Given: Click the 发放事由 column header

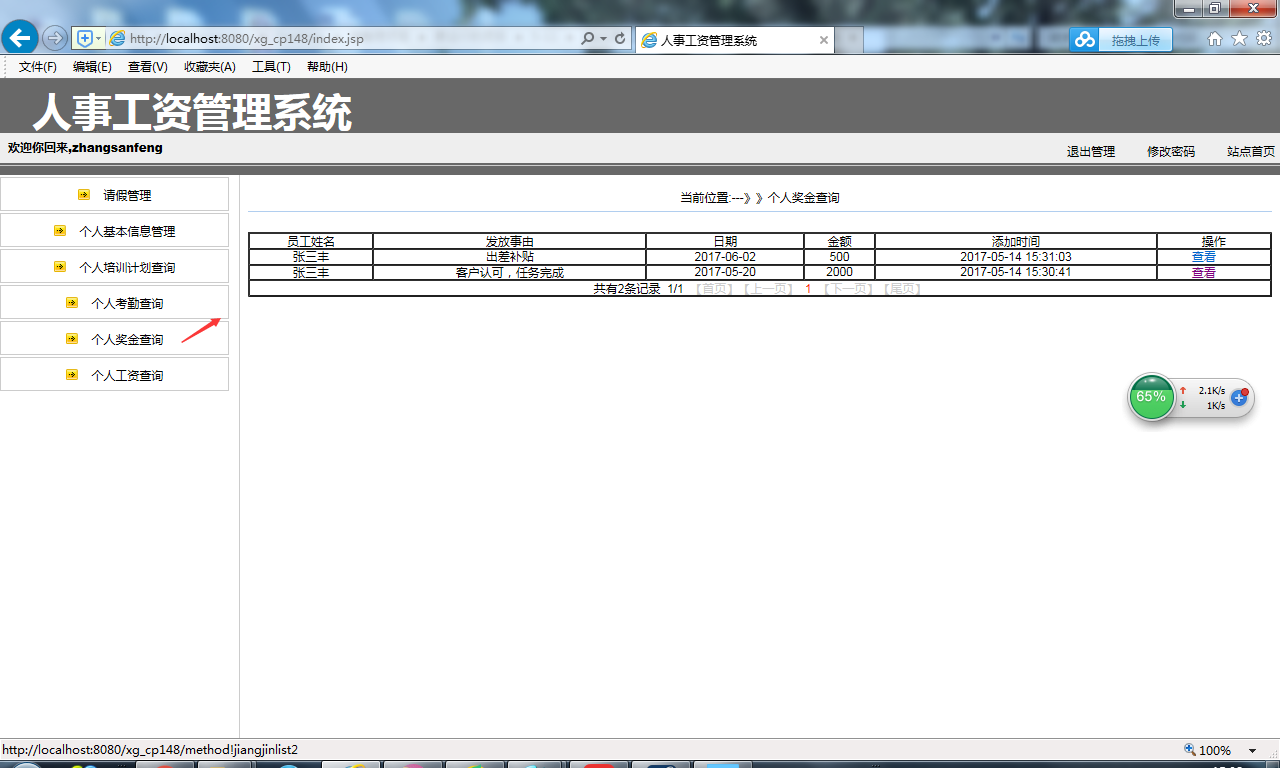Looking at the screenshot, I should coord(510,241).
